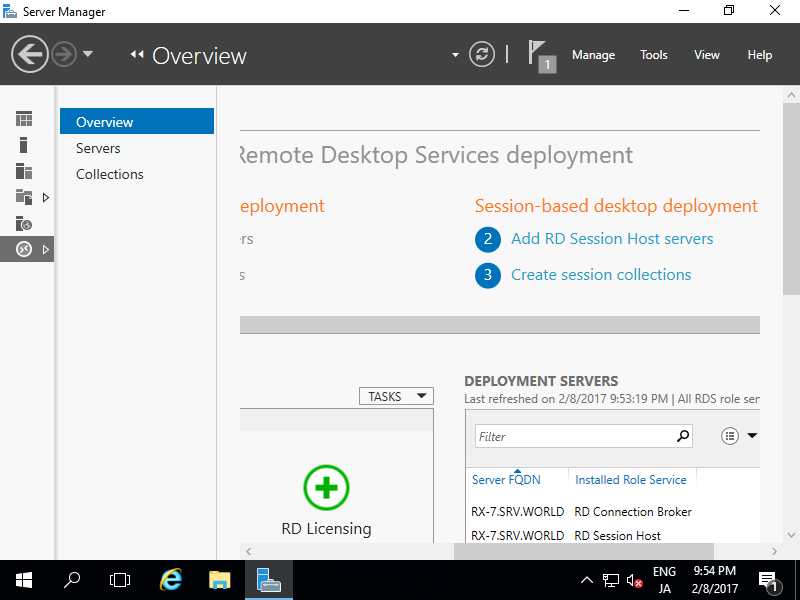The width and height of the screenshot is (800, 600).
Task: Open the File and Storage Services icon
Action: (24, 197)
